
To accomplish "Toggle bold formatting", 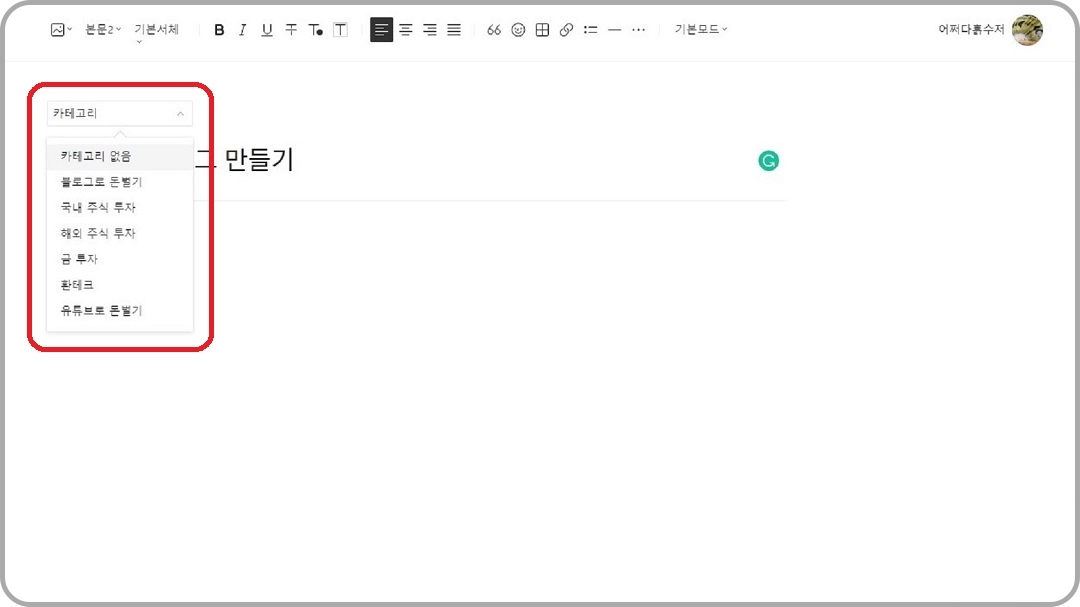I will pyautogui.click(x=219, y=30).
